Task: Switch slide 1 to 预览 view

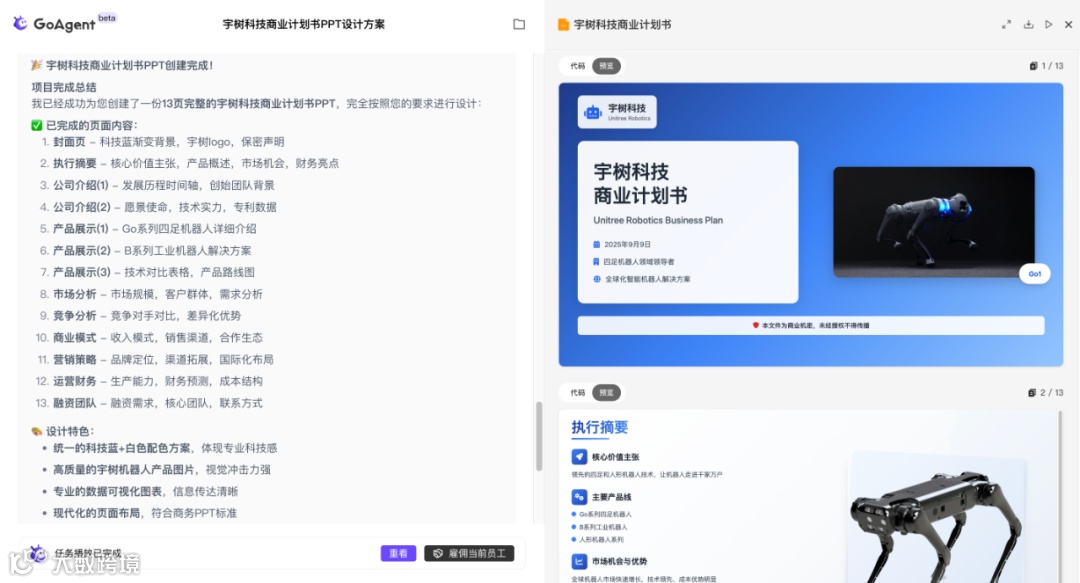Action: point(606,66)
